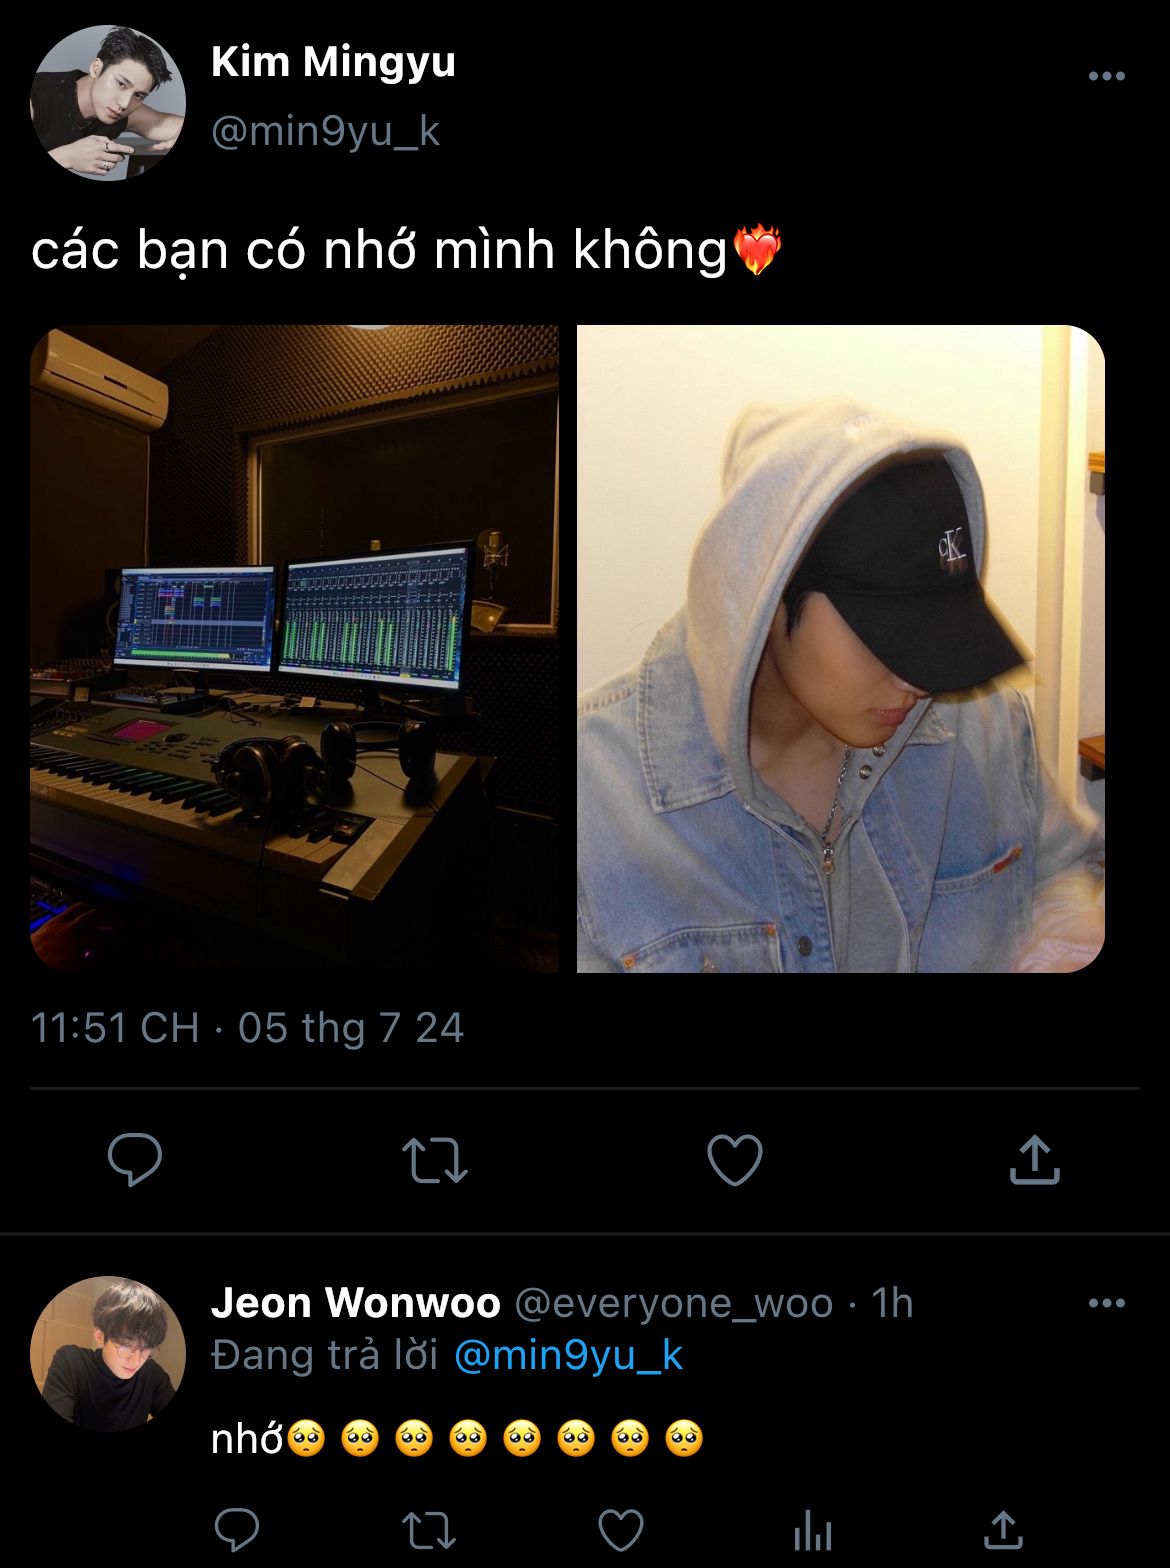Open the @everyone_woo handle
The image size is (1170, 1568).
click(674, 1303)
